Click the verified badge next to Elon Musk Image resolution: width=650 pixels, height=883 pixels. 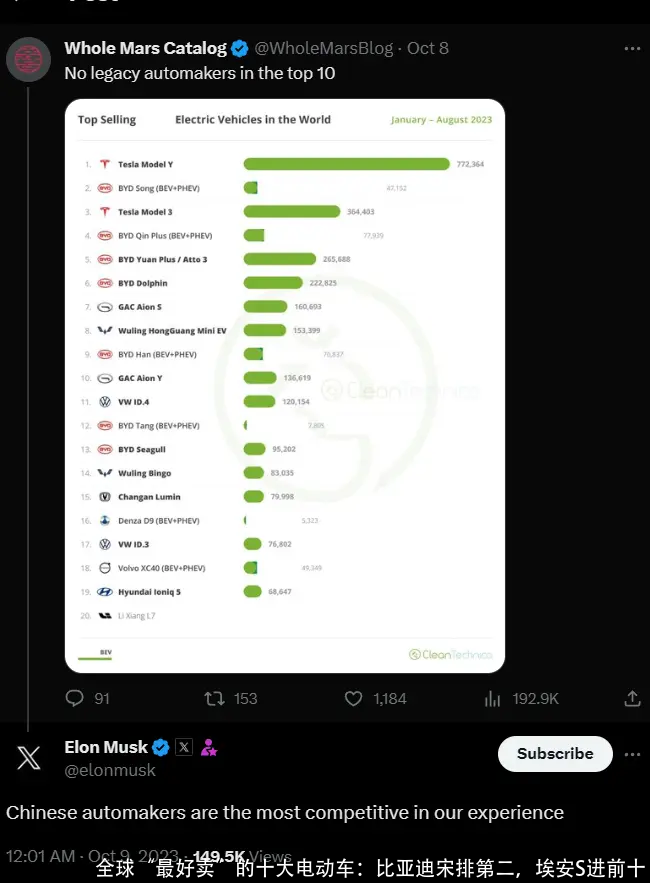162,746
